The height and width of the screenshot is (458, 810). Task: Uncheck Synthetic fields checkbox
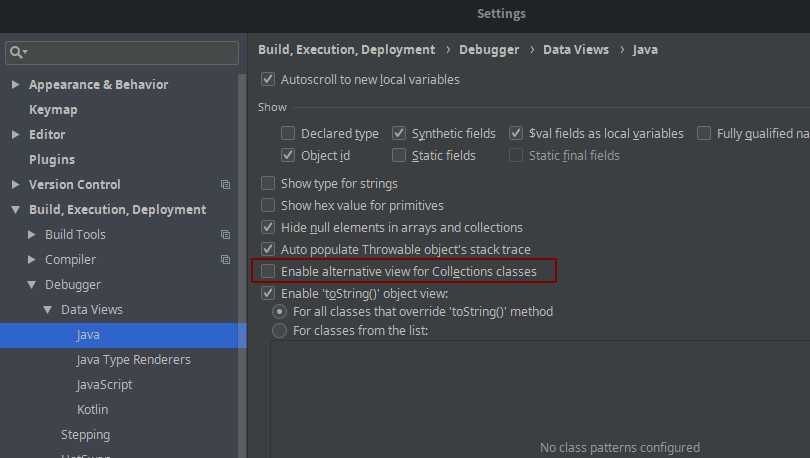[x=399, y=133]
